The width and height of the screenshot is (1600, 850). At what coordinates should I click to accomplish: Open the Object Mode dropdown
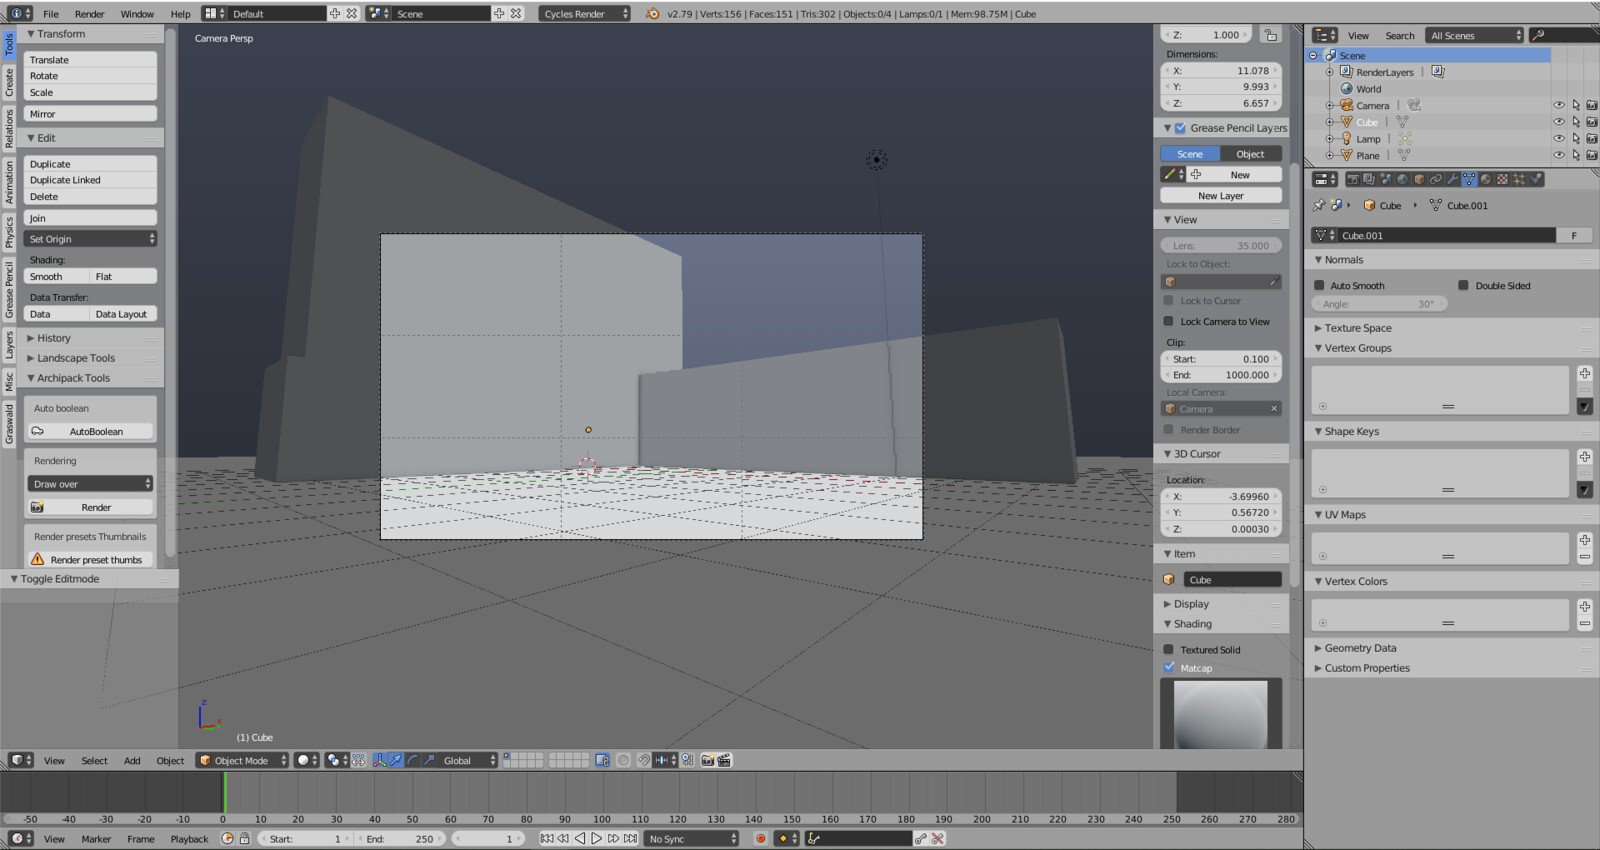[x=242, y=760]
